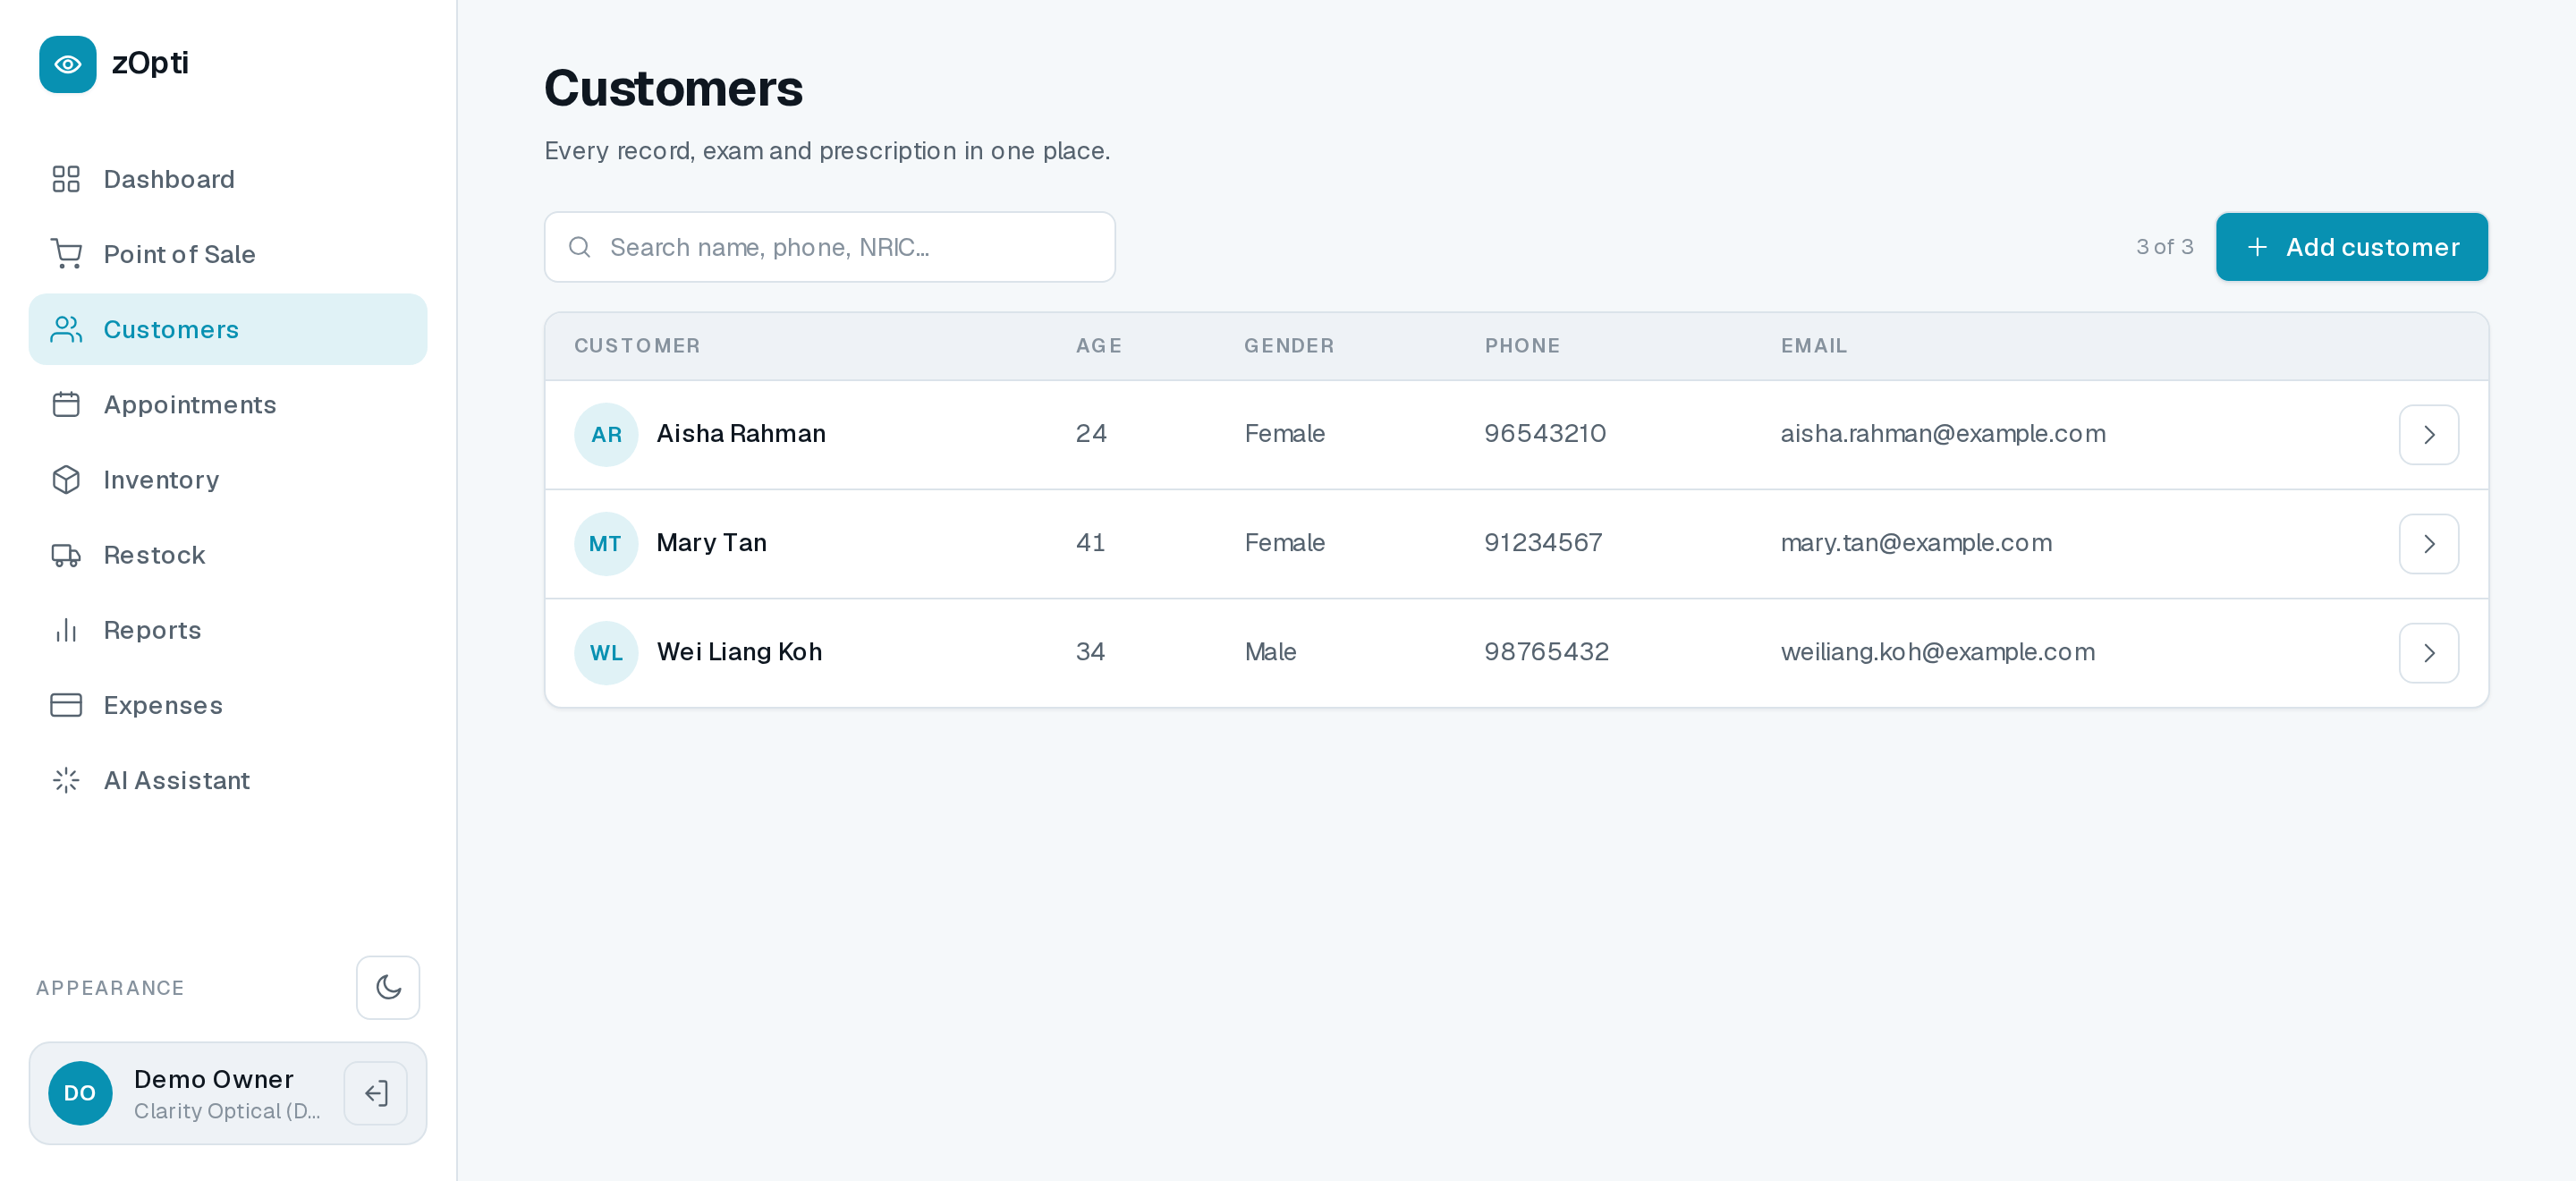The width and height of the screenshot is (2576, 1181).
Task: Go to Point of Sale
Action: click(x=228, y=254)
